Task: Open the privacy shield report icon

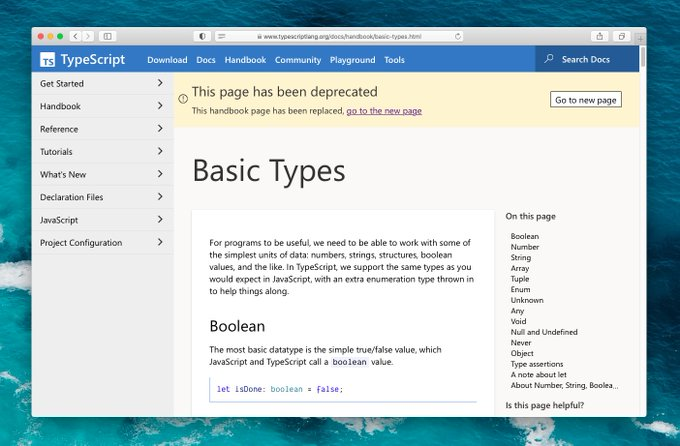Action: point(202,36)
